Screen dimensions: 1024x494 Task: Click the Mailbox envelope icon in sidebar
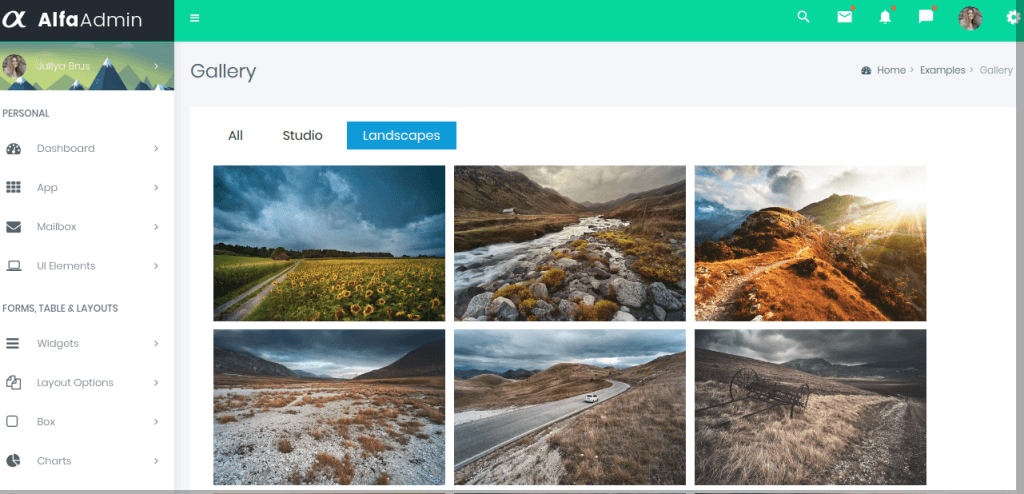point(14,227)
